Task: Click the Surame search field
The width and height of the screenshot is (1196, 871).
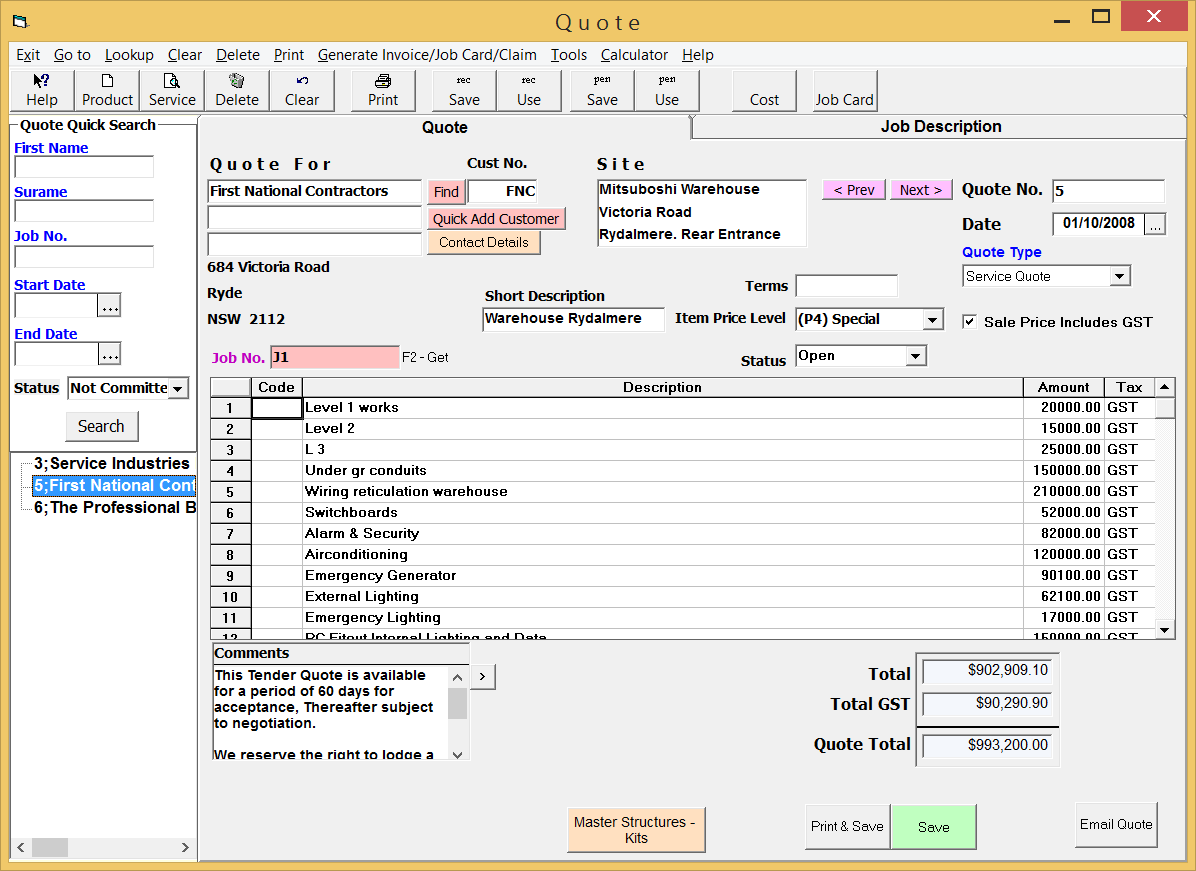Action: pyautogui.click(x=84, y=211)
